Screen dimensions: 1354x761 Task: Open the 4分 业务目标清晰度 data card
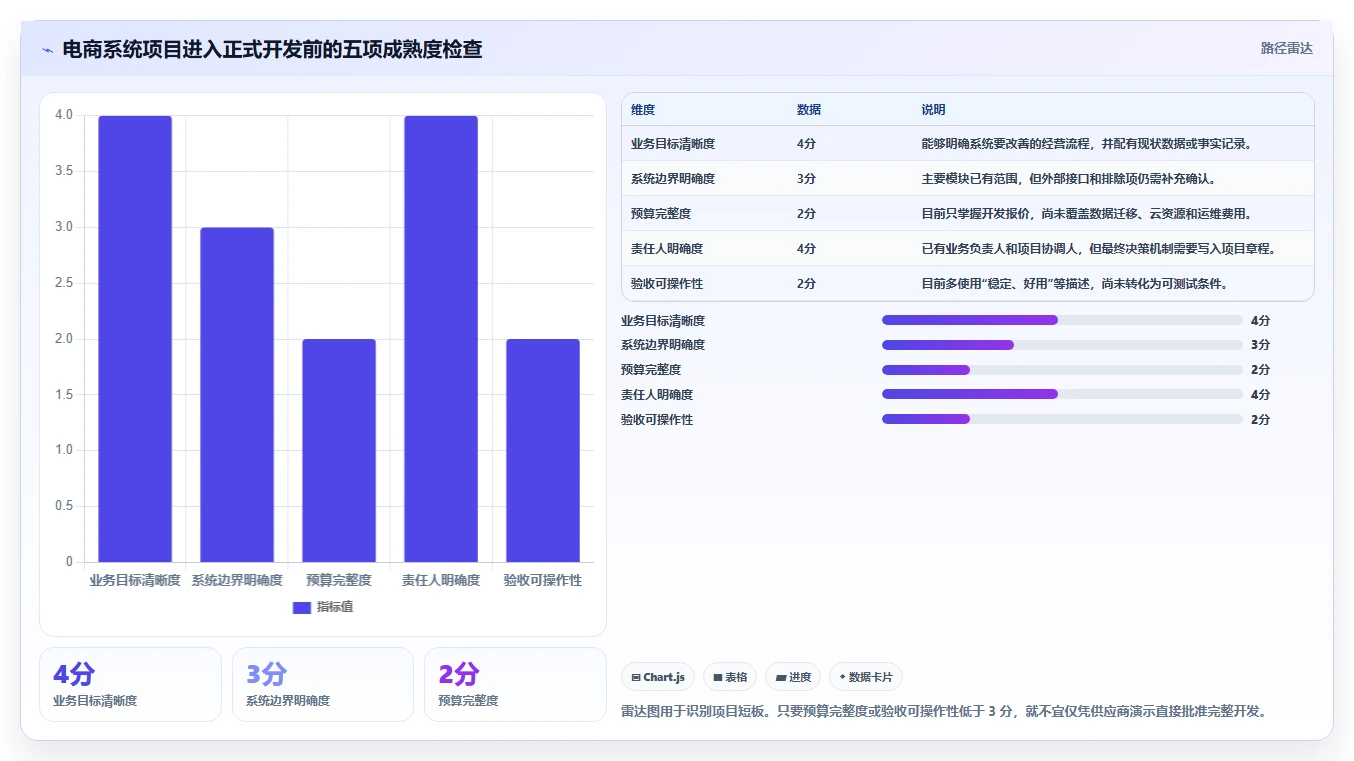(130, 684)
